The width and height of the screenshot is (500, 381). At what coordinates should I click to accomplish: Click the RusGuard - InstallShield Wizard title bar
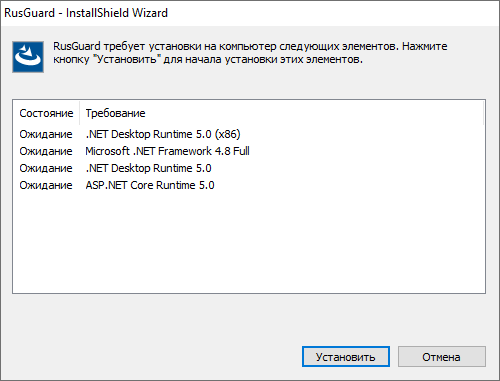(x=250, y=13)
